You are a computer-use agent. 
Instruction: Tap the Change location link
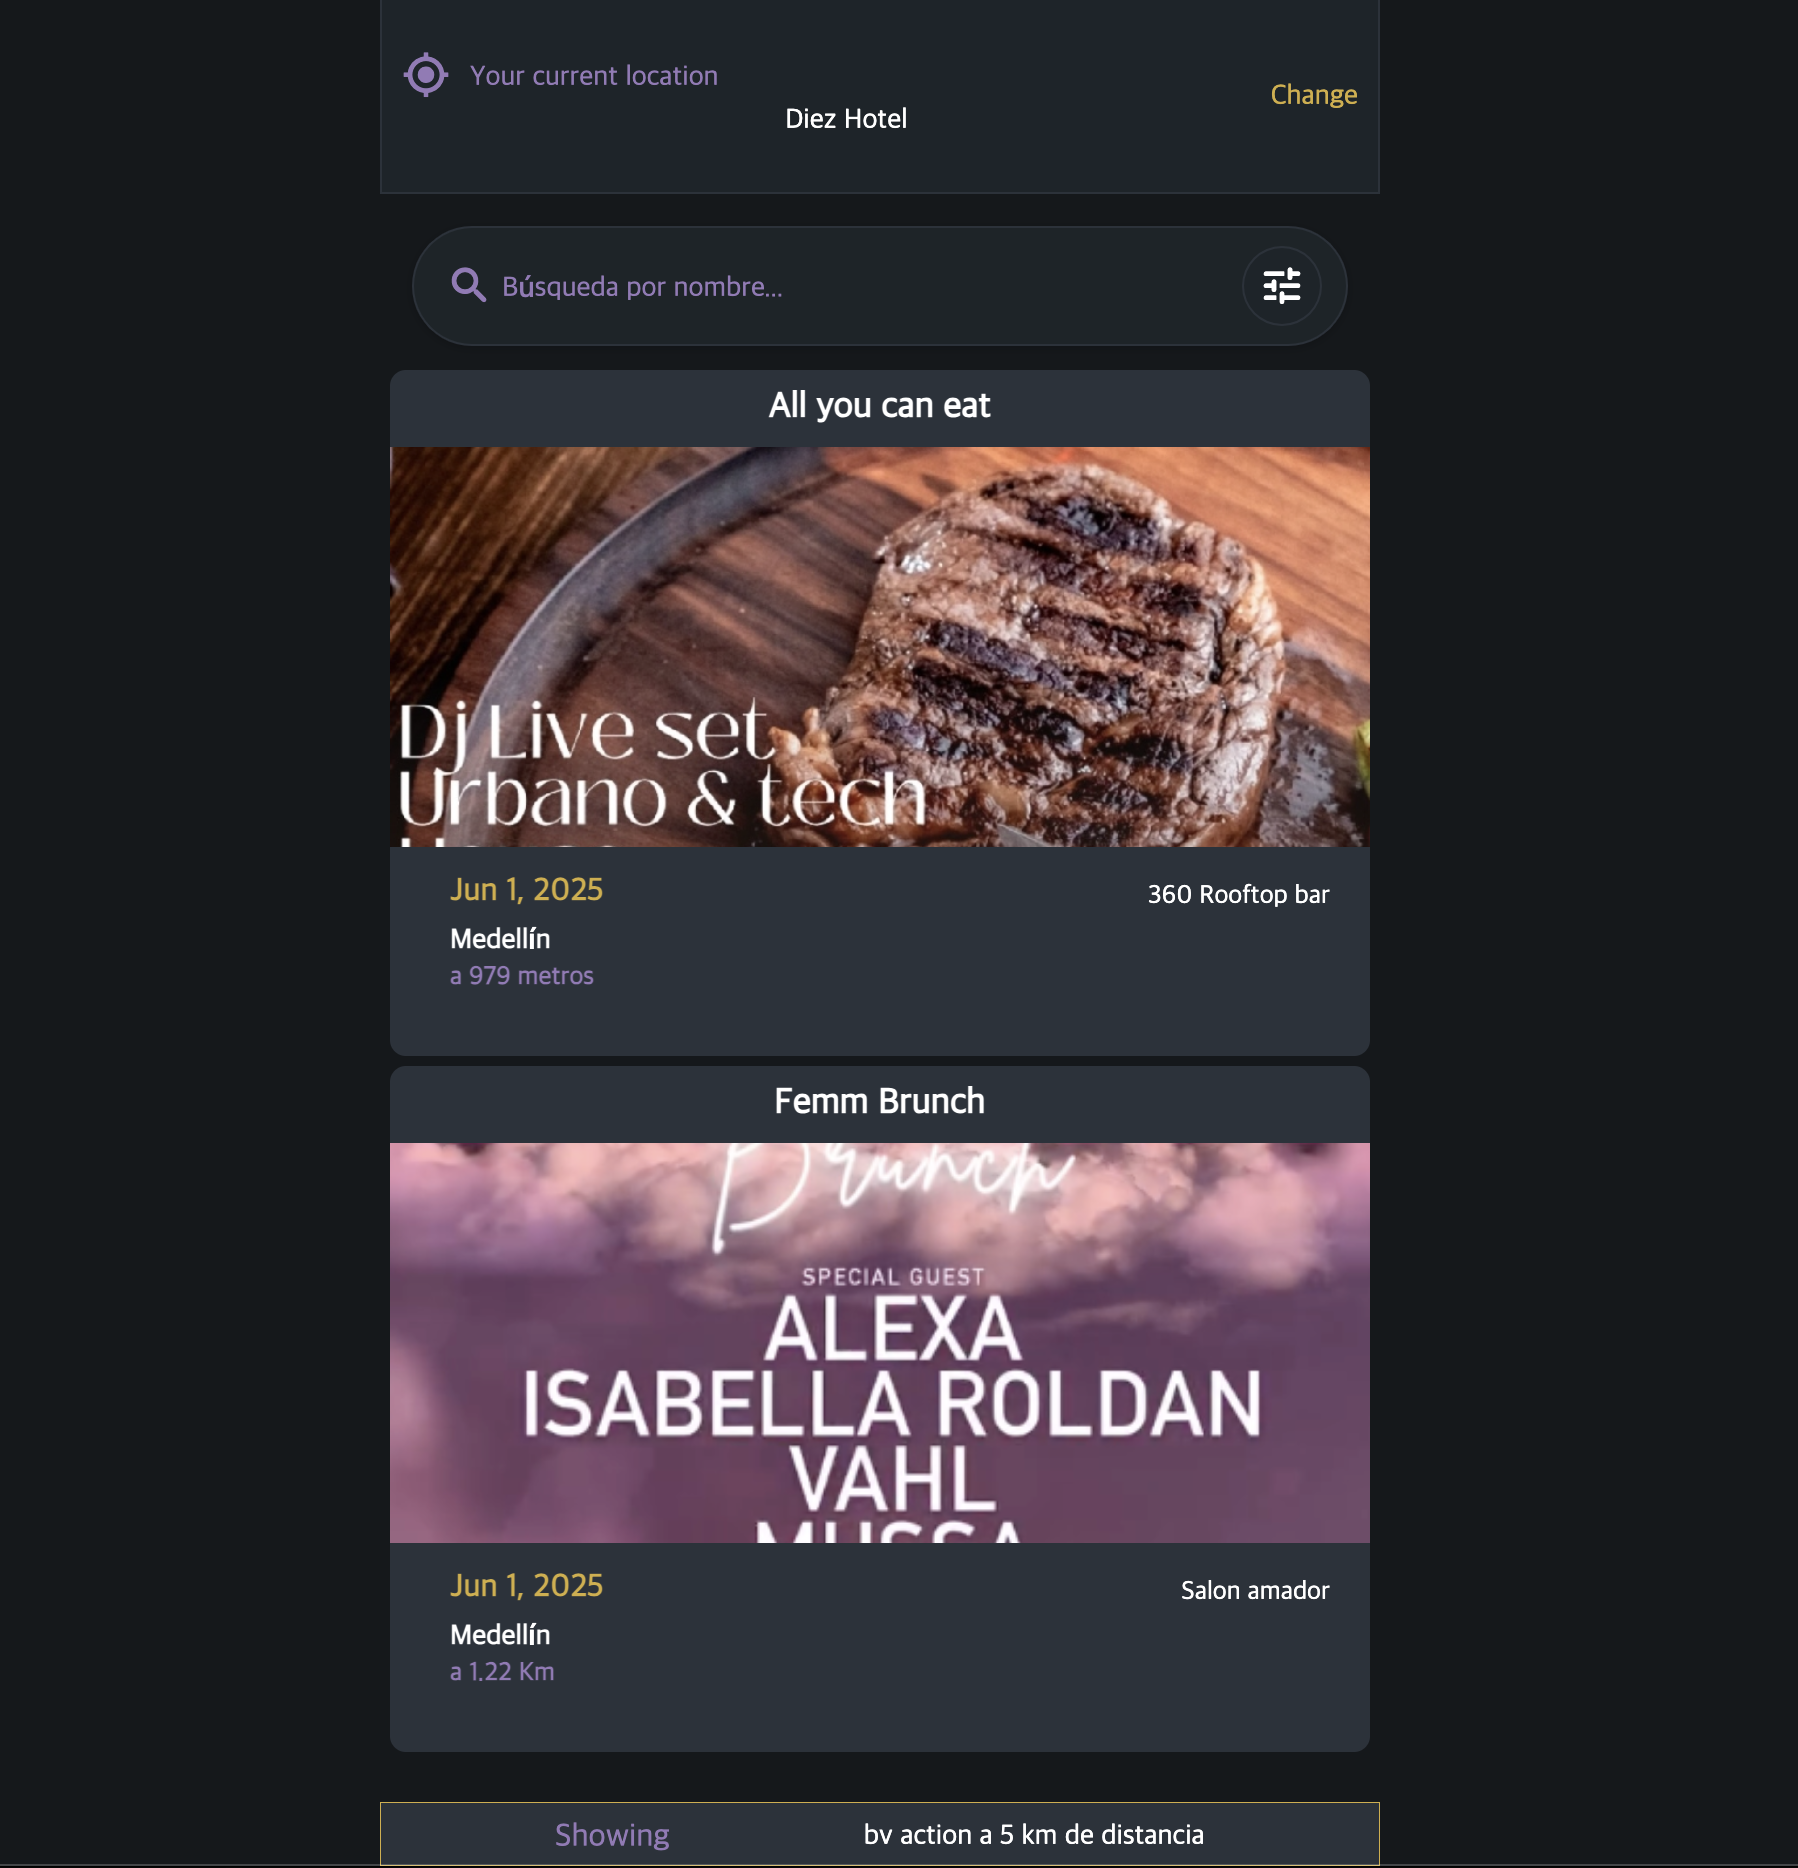pos(1313,95)
